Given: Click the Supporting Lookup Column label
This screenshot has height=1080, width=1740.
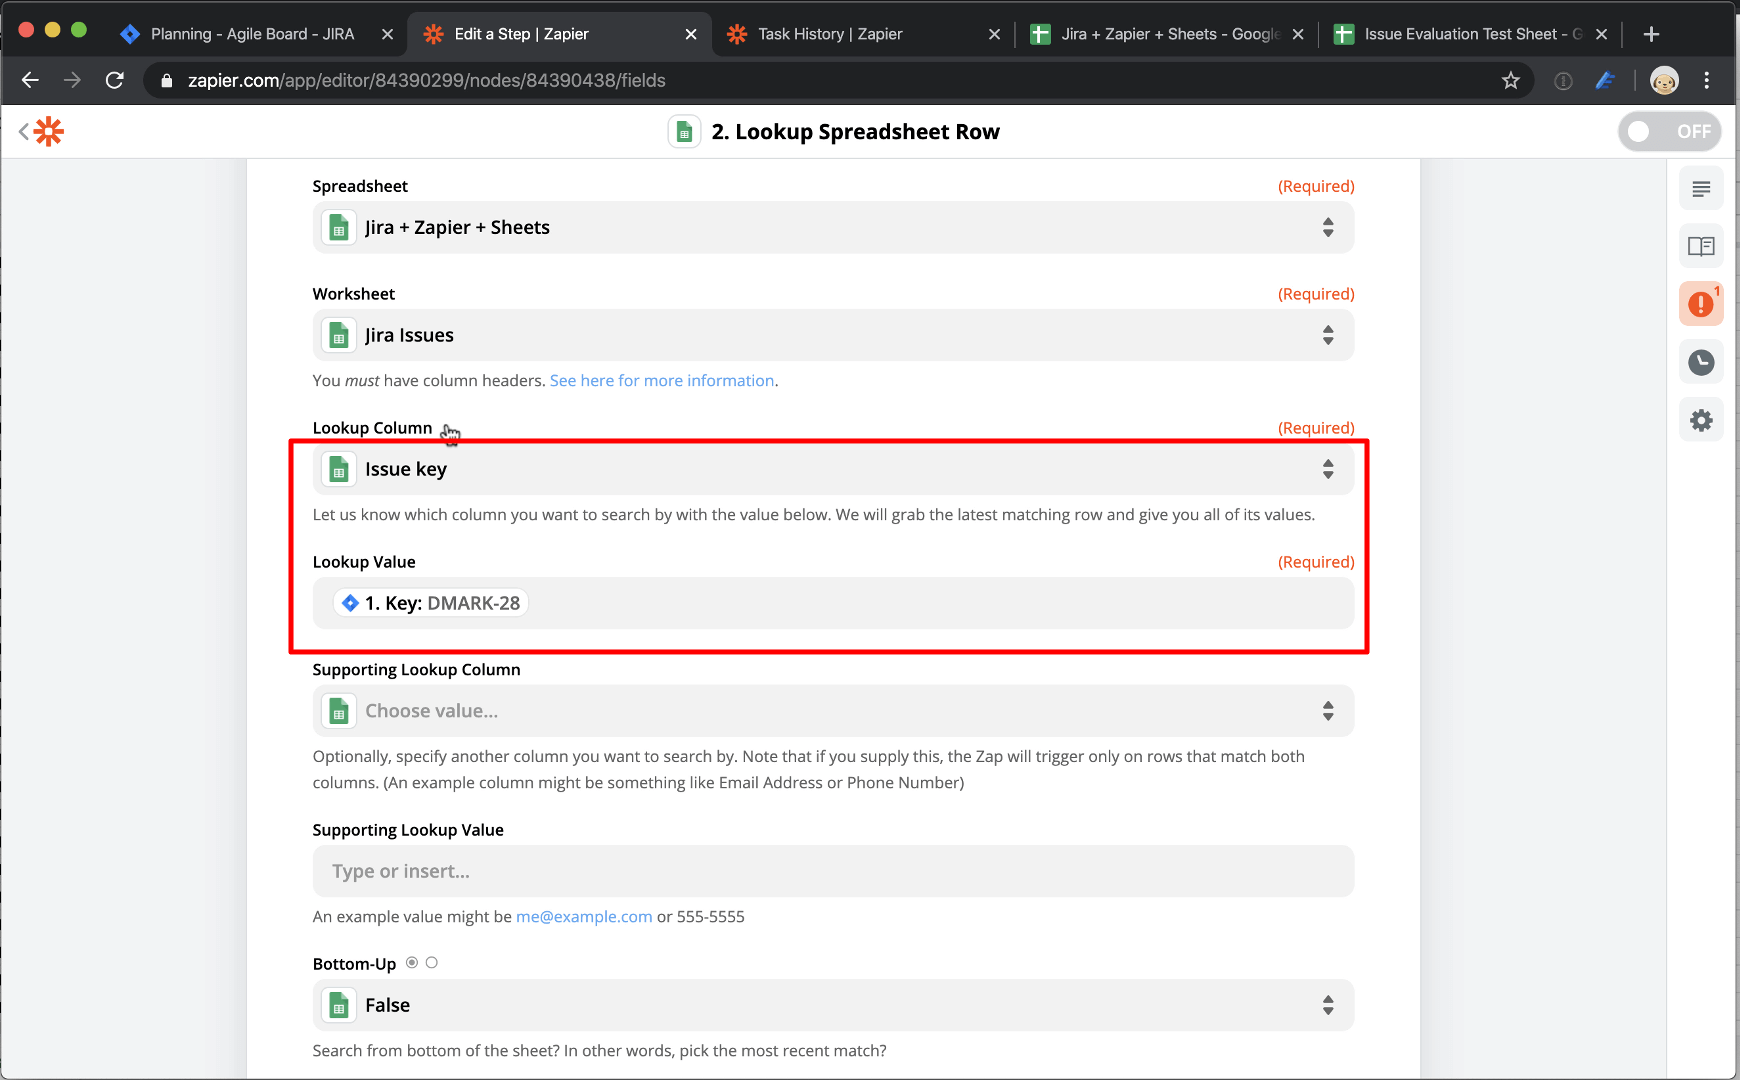Looking at the screenshot, I should click(416, 670).
